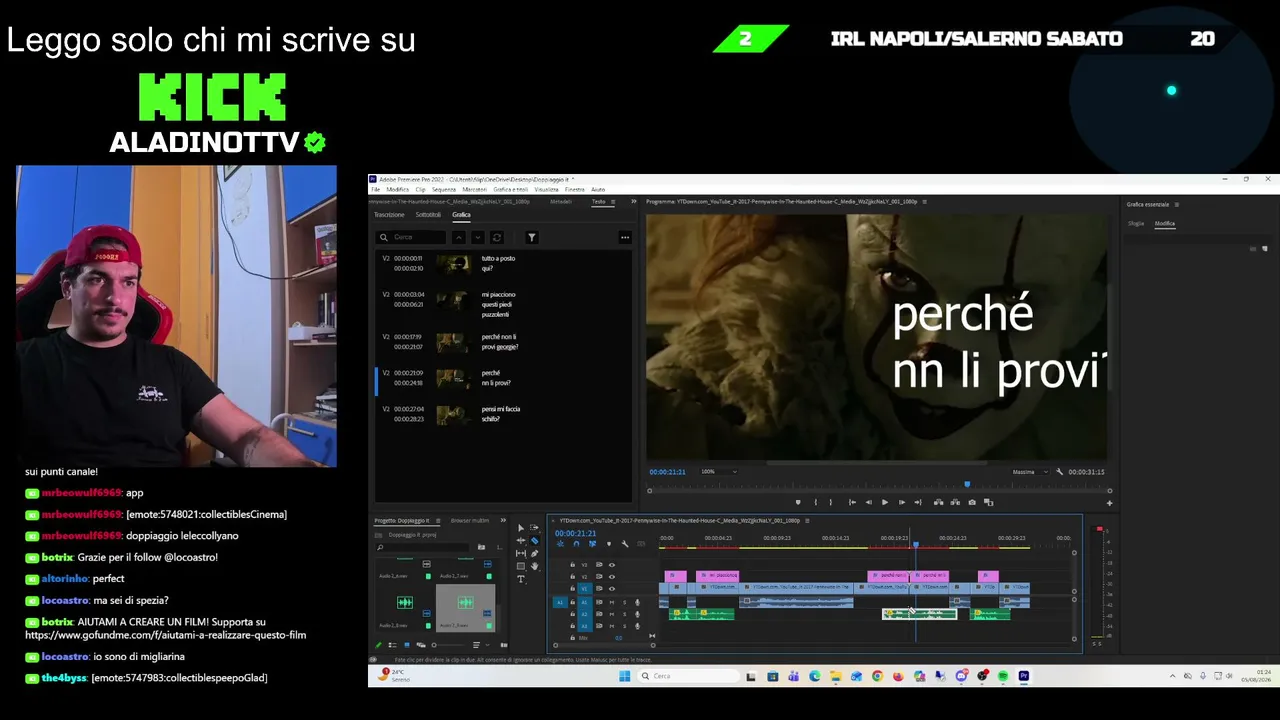Toggle lock on track V3
The height and width of the screenshot is (720, 1280).
[572, 565]
